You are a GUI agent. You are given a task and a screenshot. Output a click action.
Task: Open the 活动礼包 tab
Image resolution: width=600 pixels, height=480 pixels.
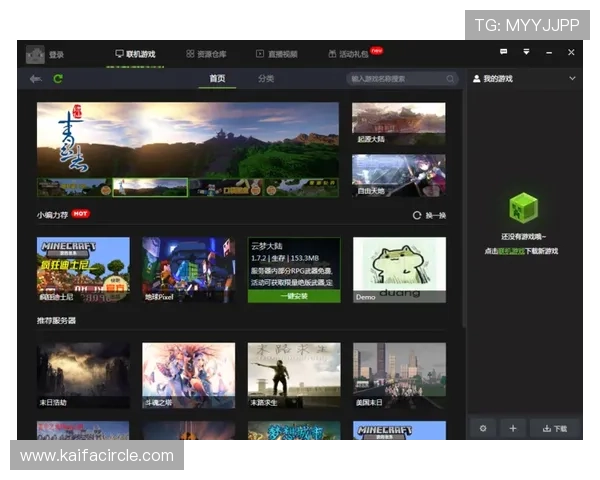tap(349, 53)
